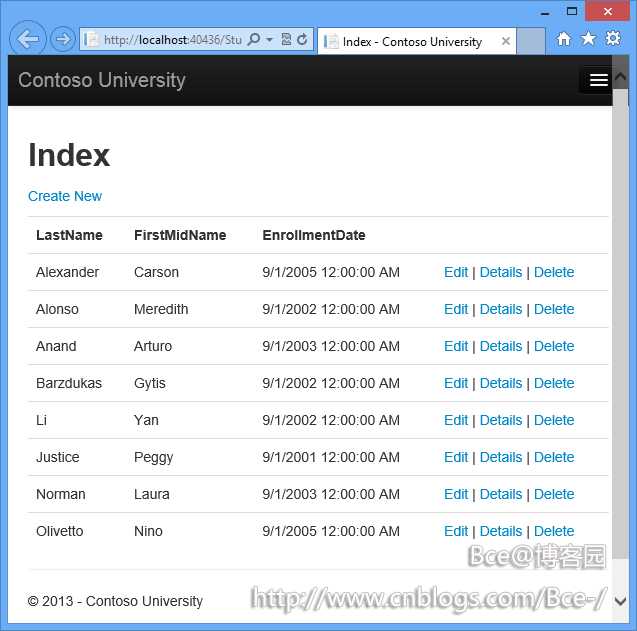637x631 pixels.
Task: Click the first name cell Peggy
Action: click(x=154, y=458)
